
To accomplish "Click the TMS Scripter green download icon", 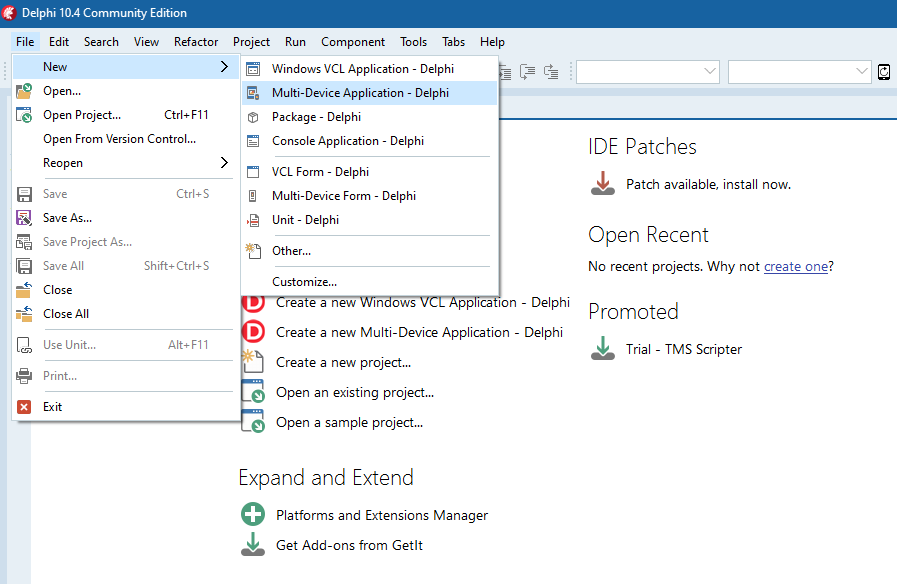I will 602,348.
